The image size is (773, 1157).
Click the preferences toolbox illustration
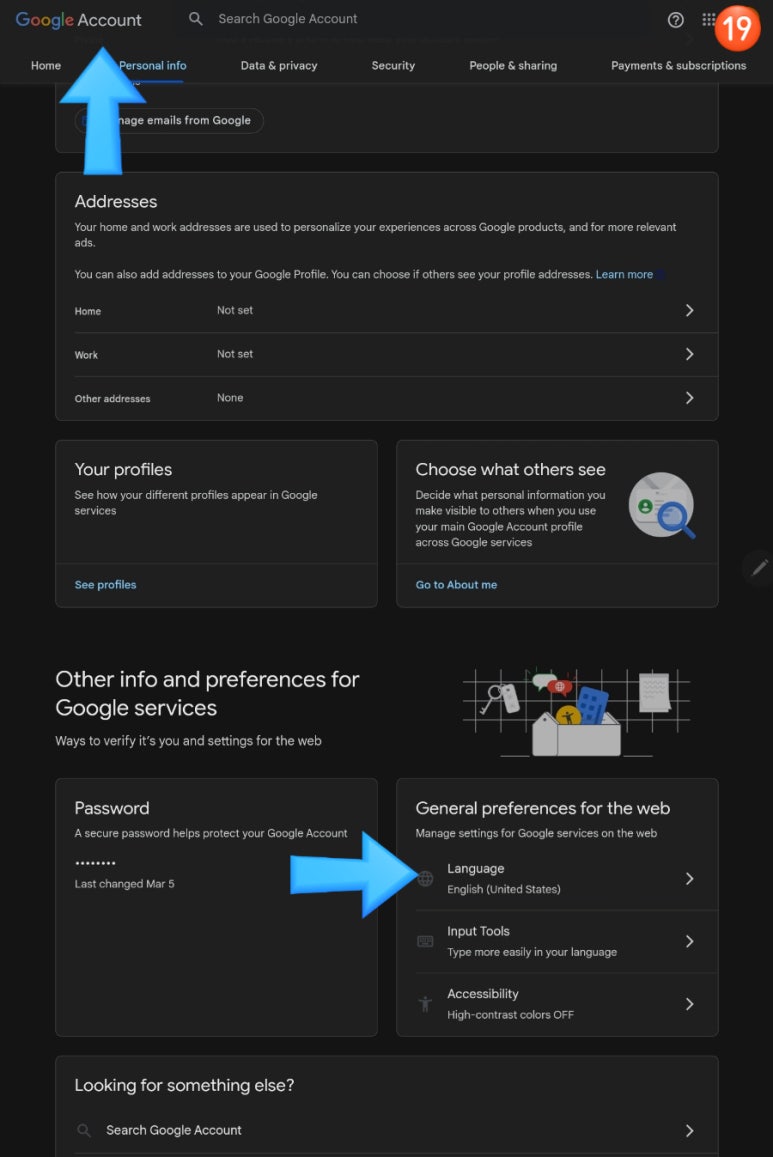tap(576, 712)
